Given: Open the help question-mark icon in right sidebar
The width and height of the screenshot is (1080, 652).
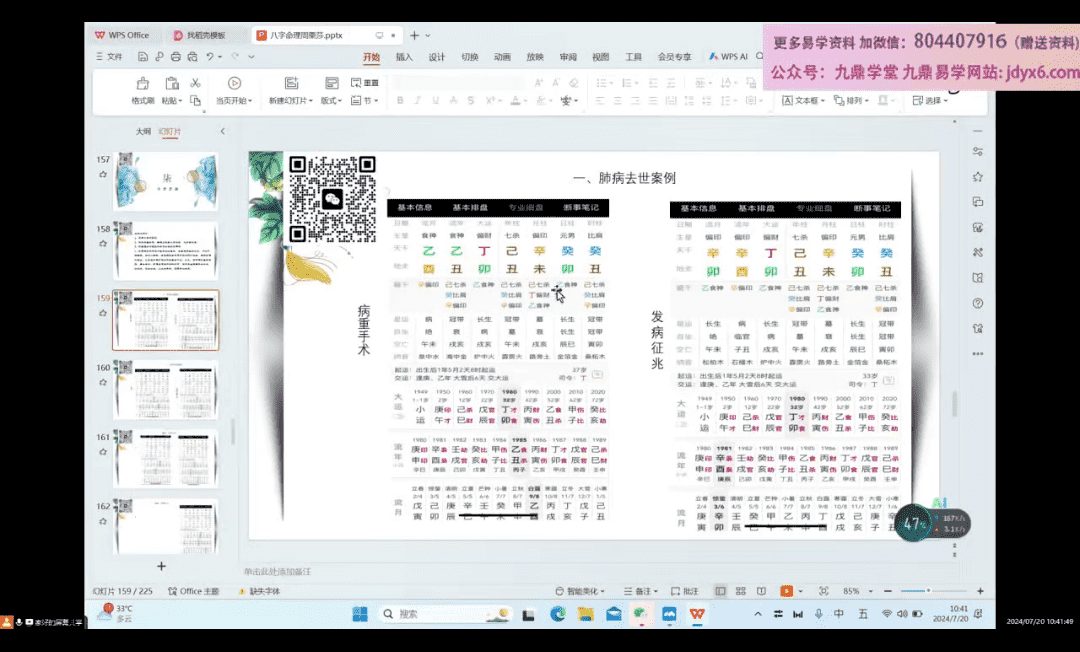Looking at the screenshot, I should pyautogui.click(x=977, y=303).
